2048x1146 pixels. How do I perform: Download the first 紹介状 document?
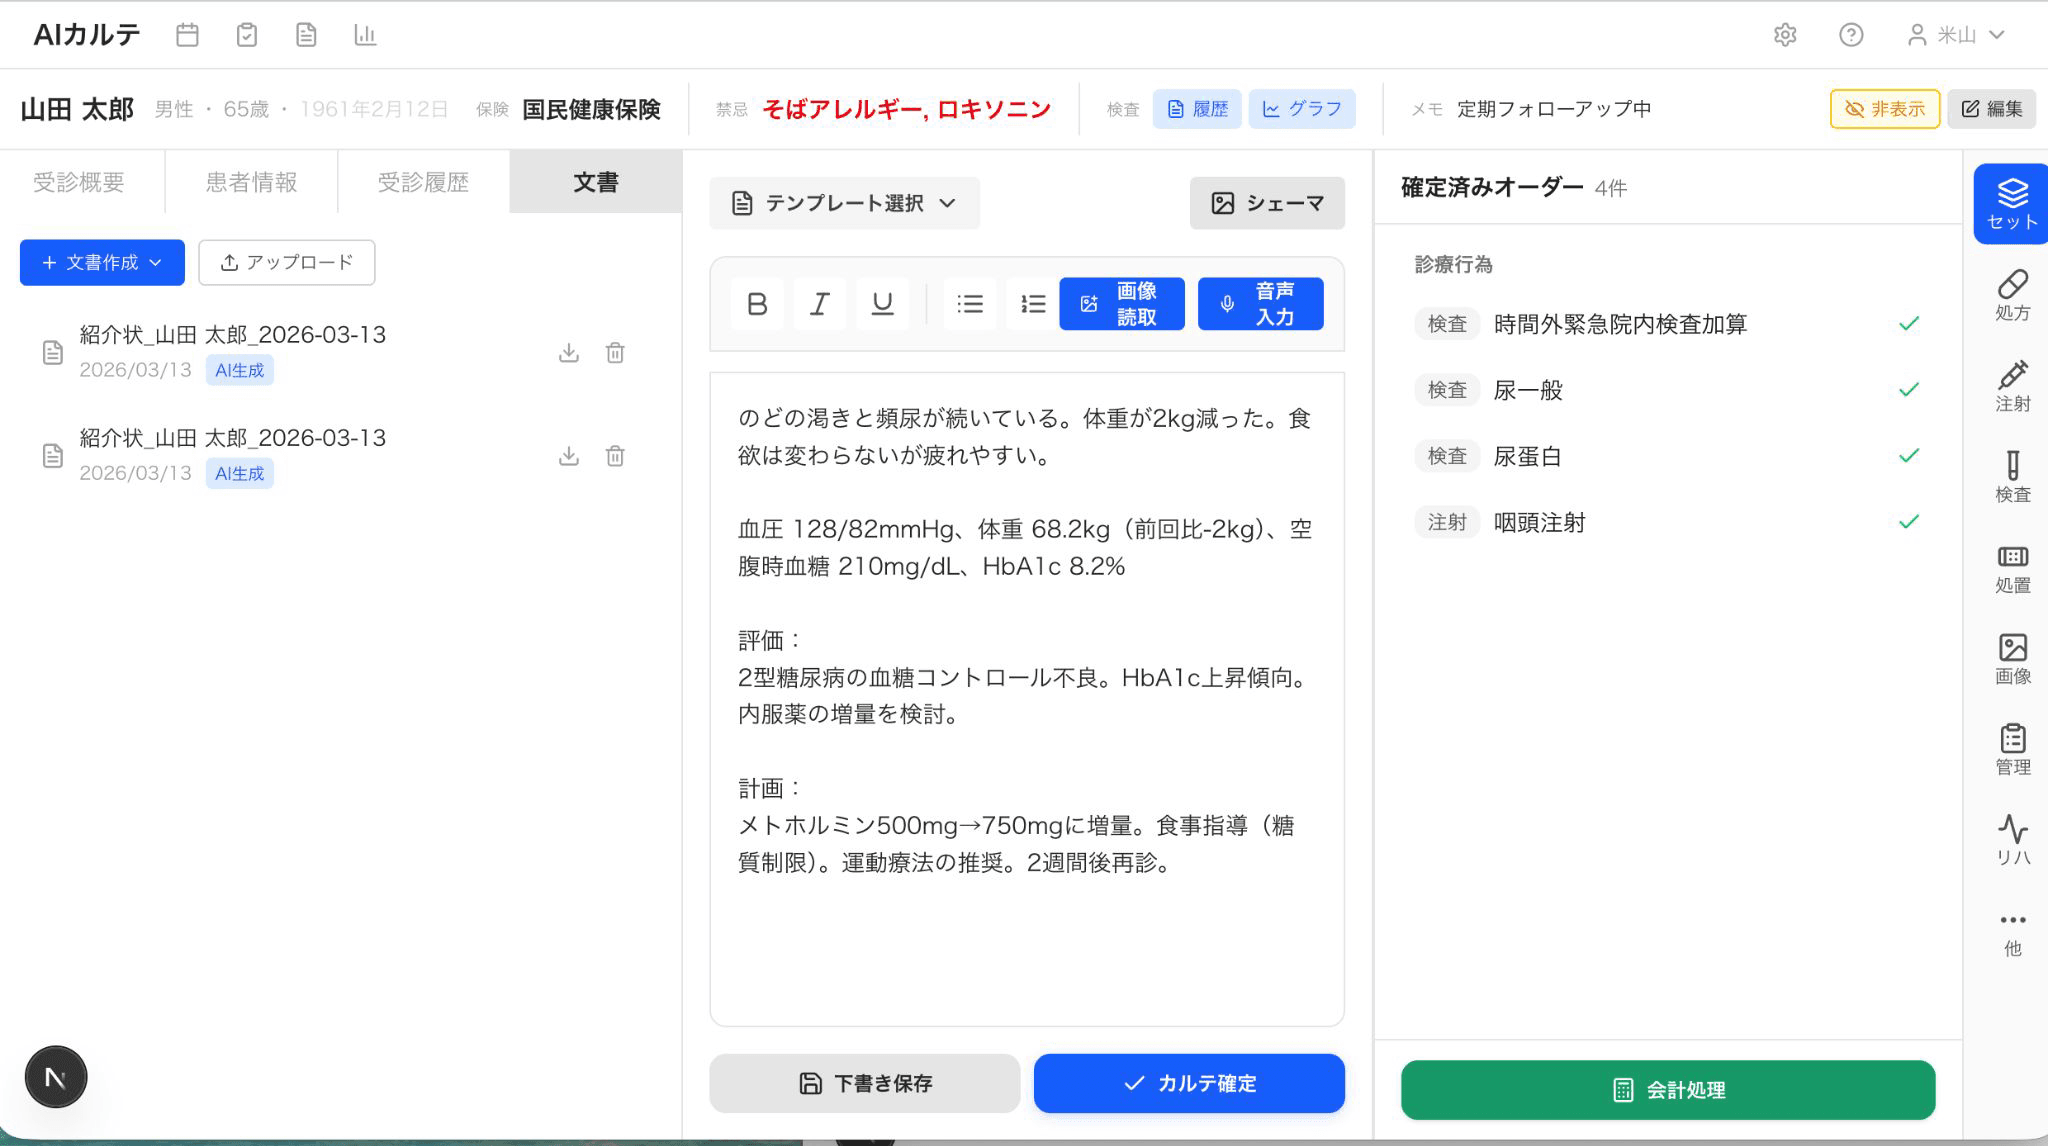[x=569, y=353]
